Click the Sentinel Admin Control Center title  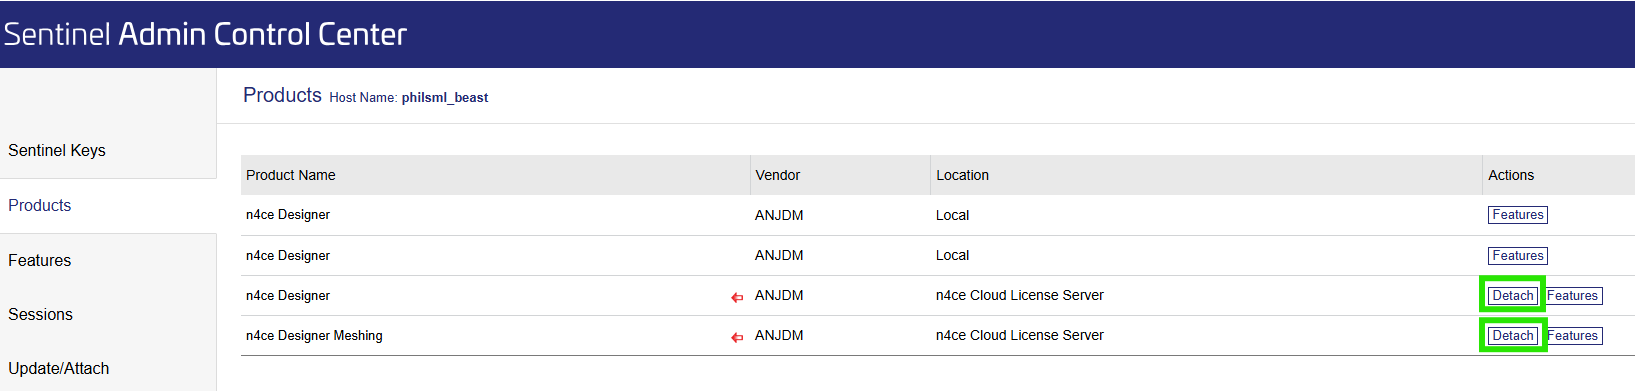coord(205,34)
